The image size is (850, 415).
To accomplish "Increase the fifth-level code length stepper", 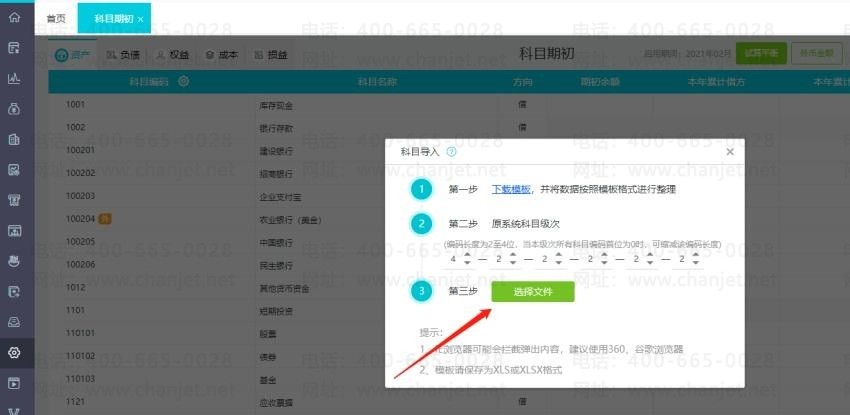I will point(649,255).
